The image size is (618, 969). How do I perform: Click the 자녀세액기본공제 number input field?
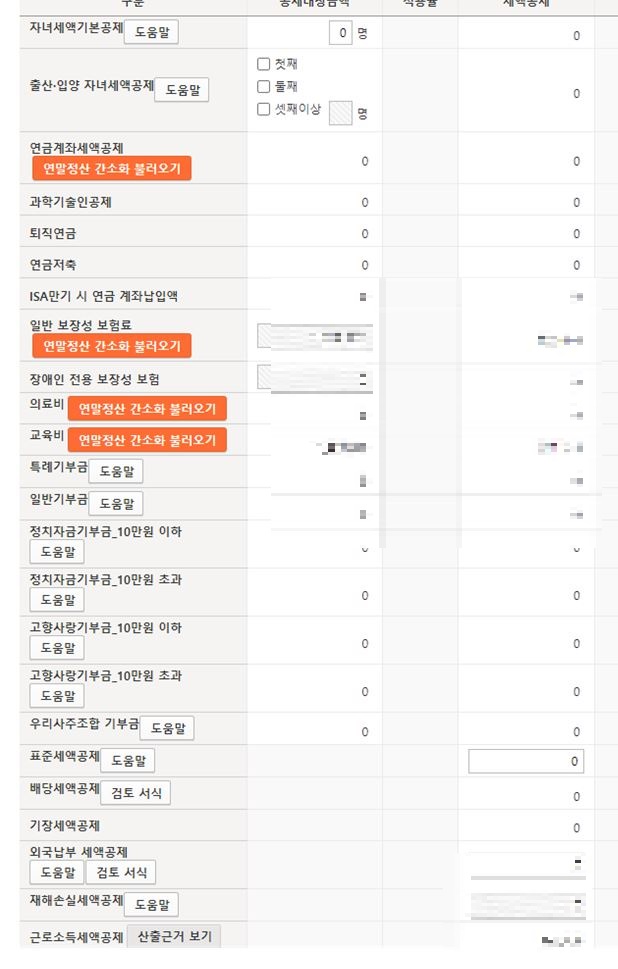(339, 33)
